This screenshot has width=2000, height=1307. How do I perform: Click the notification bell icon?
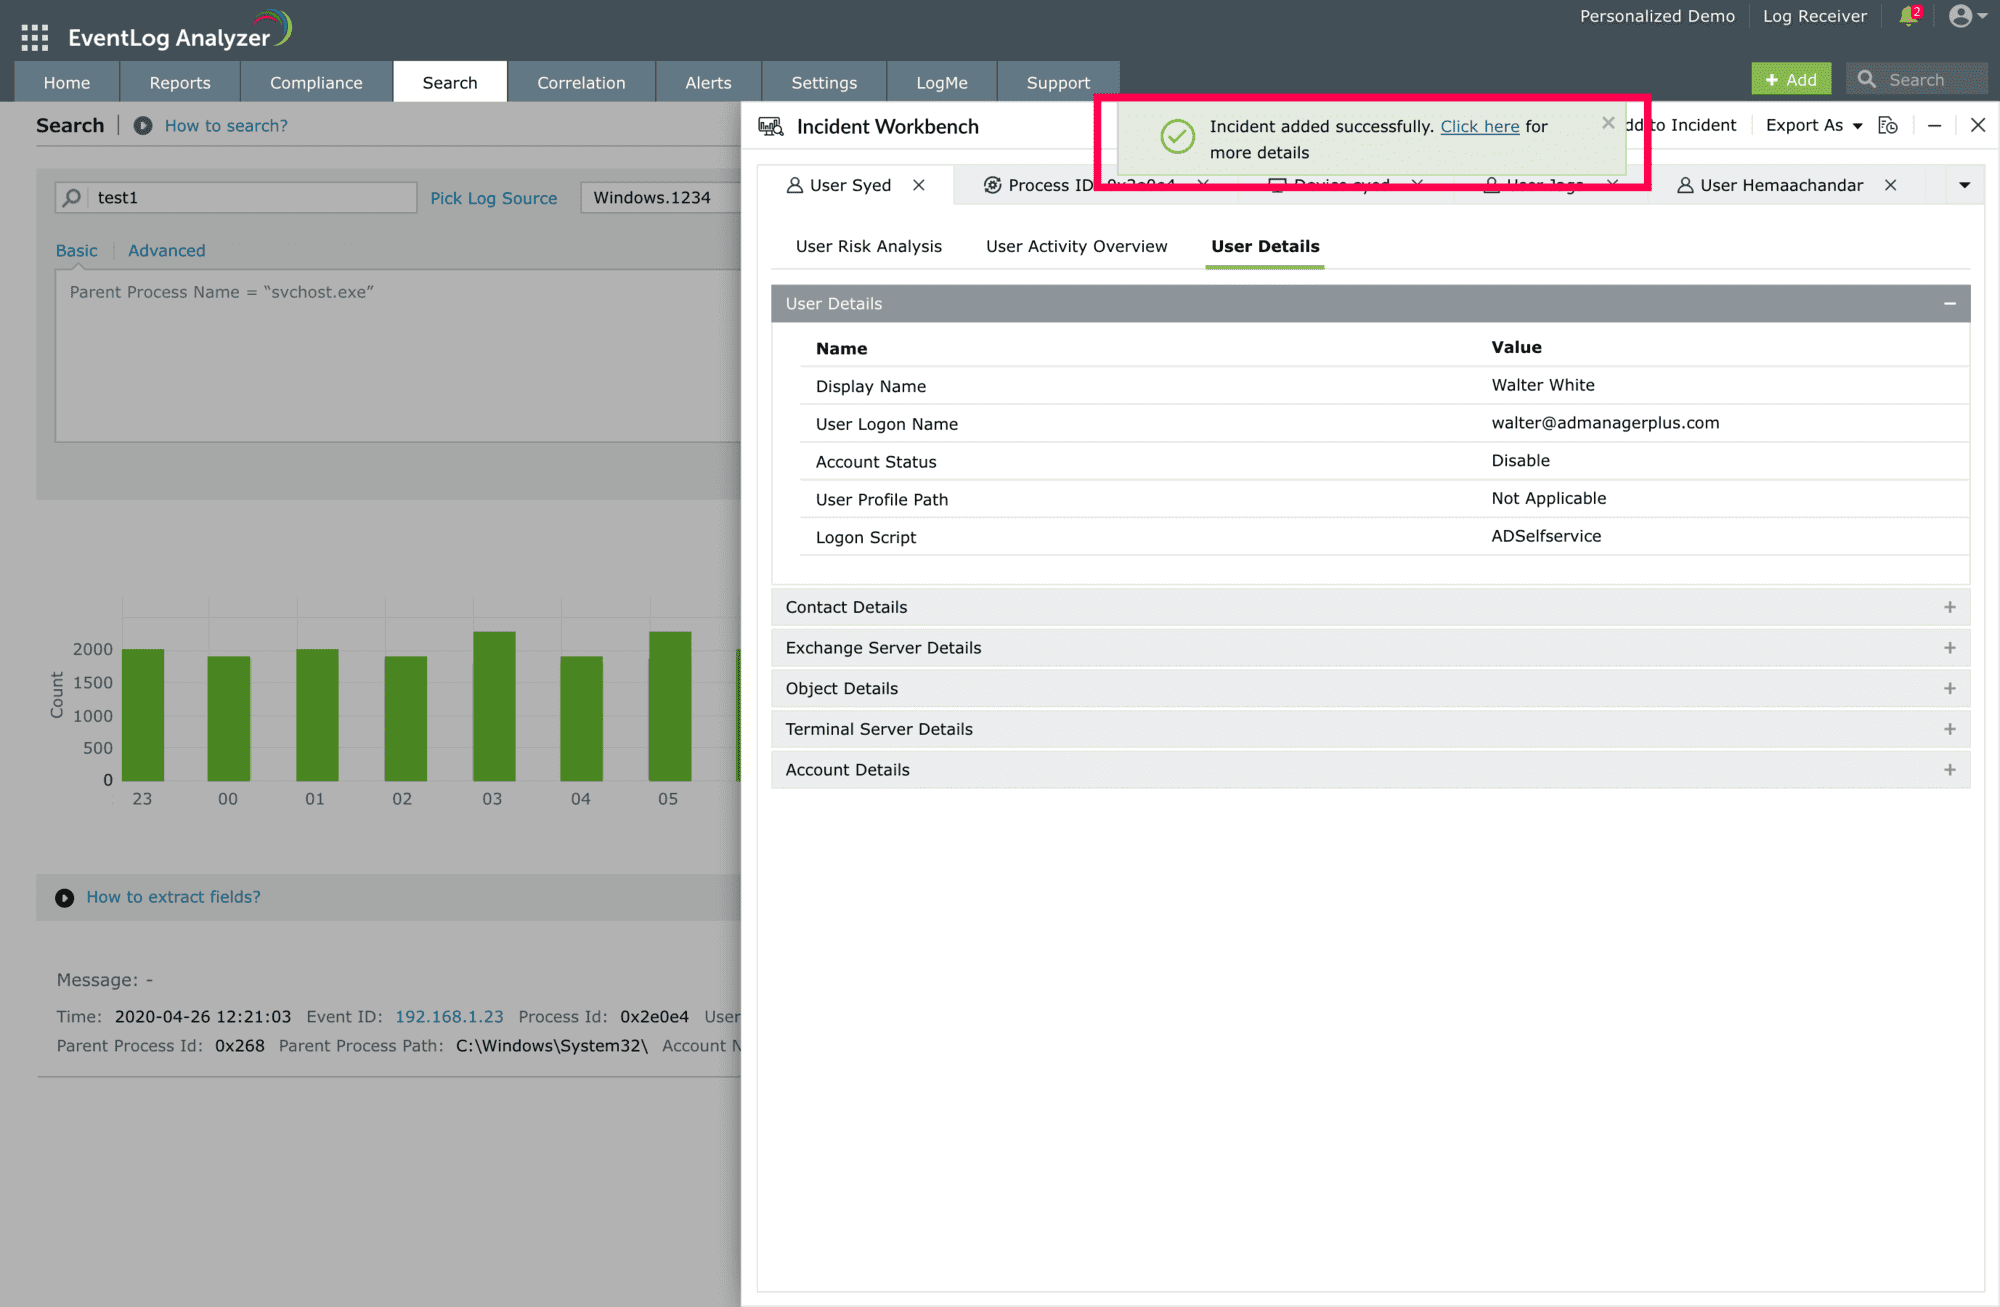coord(1908,17)
